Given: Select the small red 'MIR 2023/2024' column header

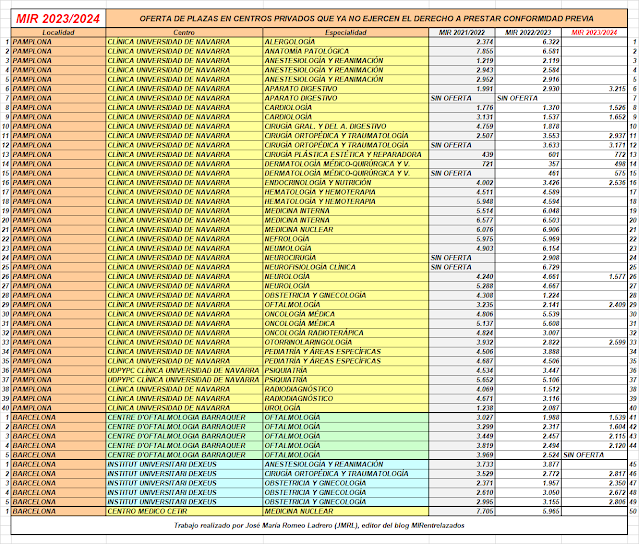Looking at the screenshot, I should (x=594, y=33).
